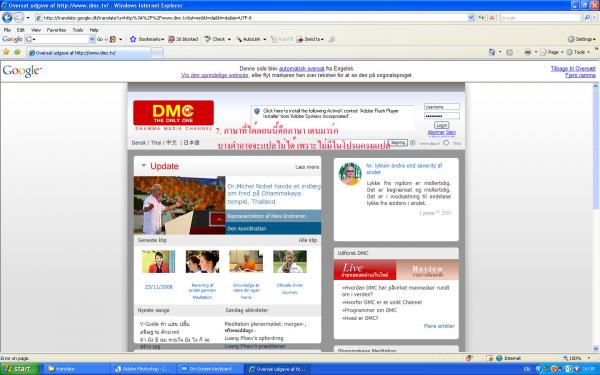The width and height of the screenshot is (600, 375).
Task: Go back with the browser Back arrow
Action: (7, 18)
